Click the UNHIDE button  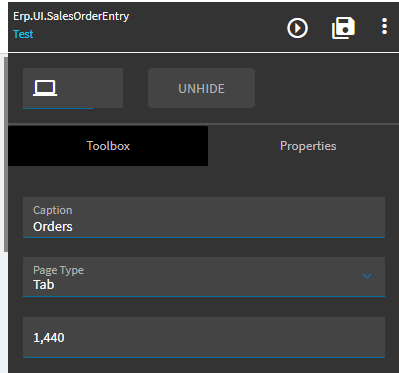(x=201, y=88)
